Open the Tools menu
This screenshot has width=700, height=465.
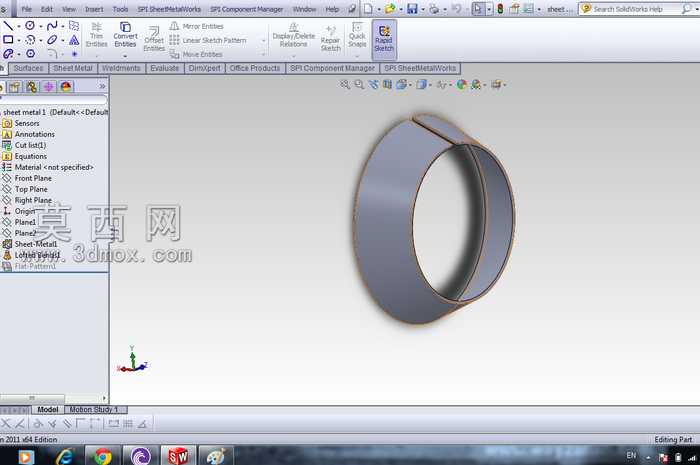[121, 9]
